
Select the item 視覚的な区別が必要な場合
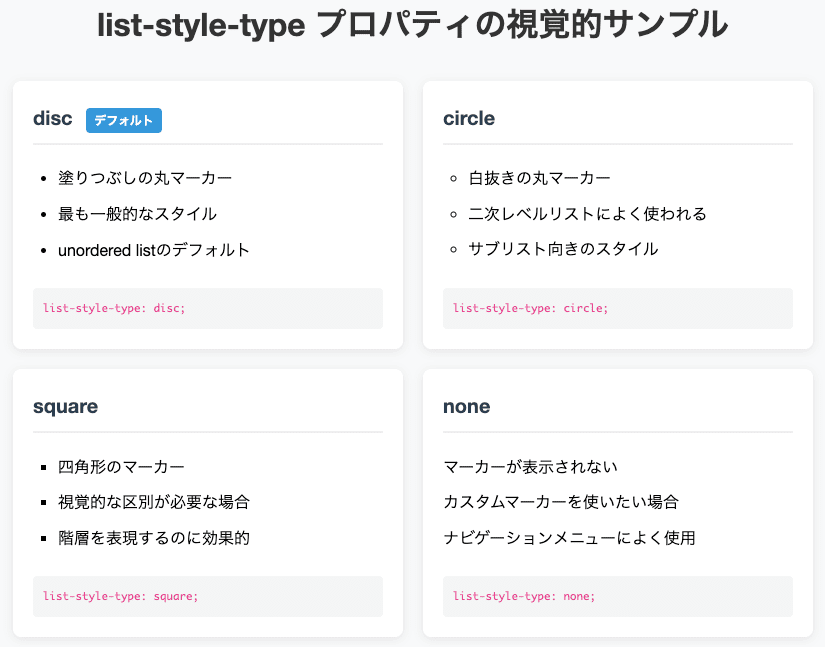coord(154,502)
